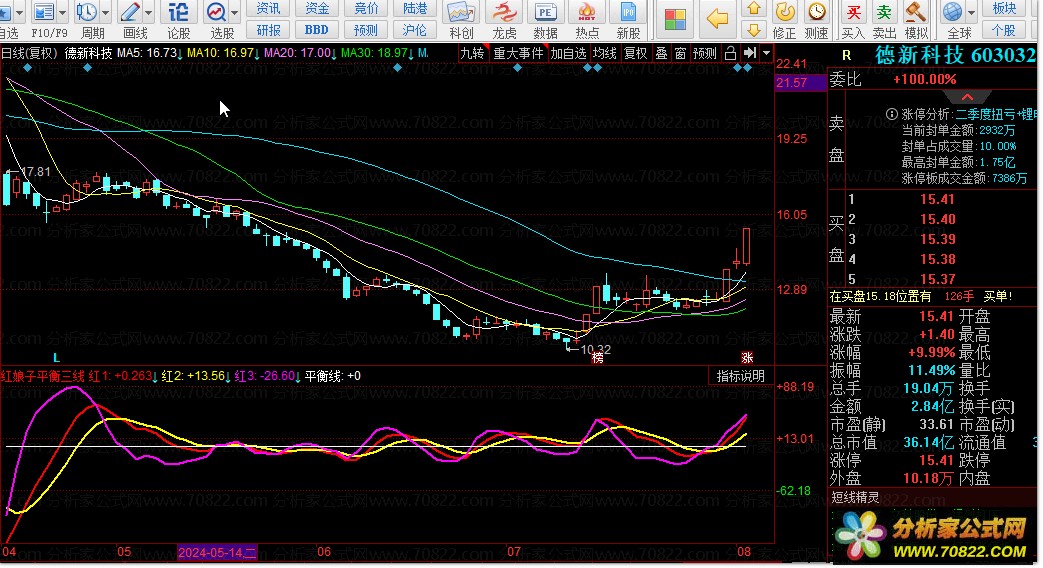
Task: Collapse the red chevron above 涨停分析
Action: pos(967,97)
